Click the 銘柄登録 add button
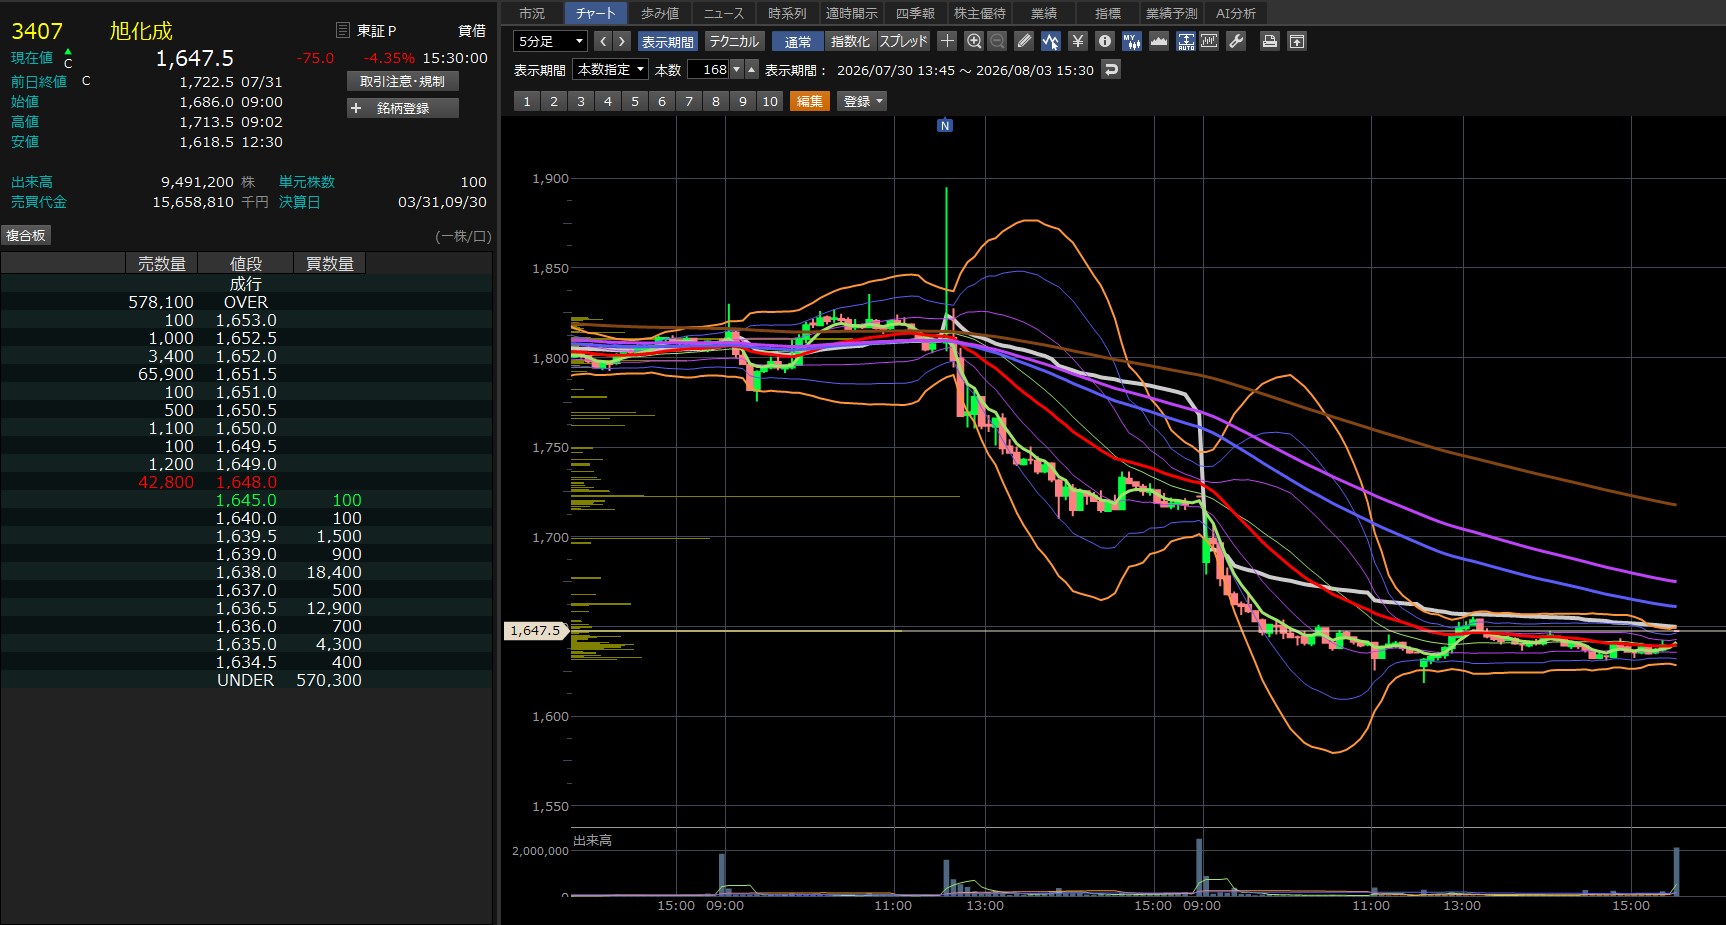The image size is (1726, 925). point(403,108)
